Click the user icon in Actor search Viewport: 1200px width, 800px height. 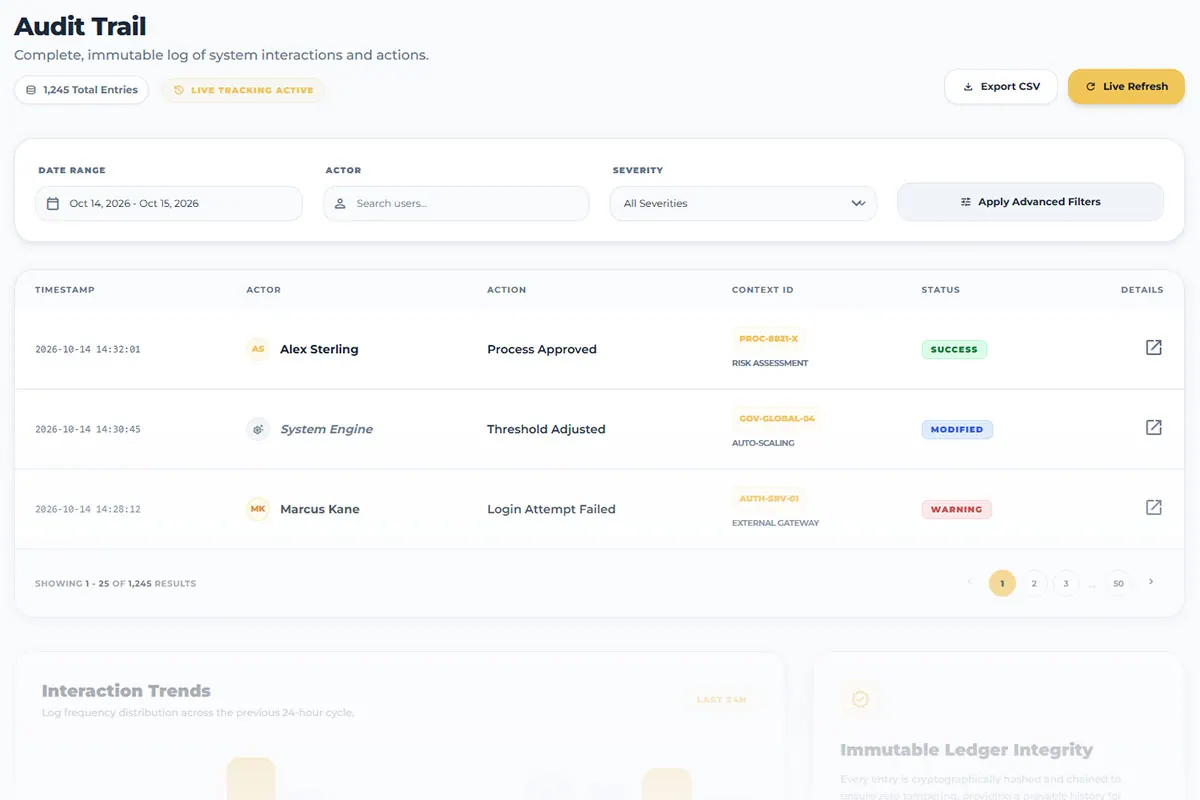(x=340, y=203)
